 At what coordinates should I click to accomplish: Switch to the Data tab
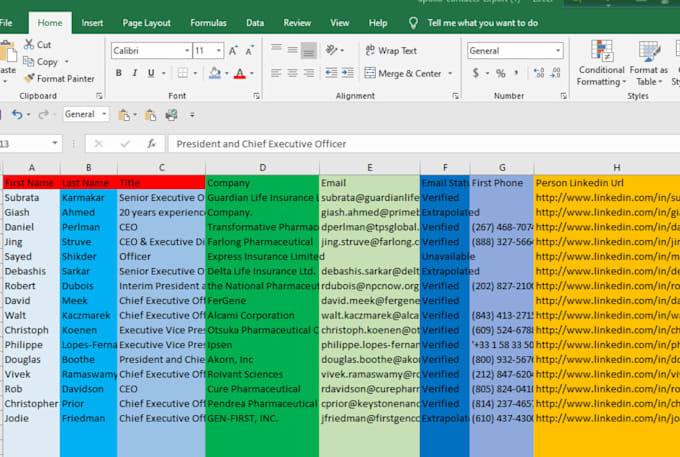pyautogui.click(x=255, y=23)
